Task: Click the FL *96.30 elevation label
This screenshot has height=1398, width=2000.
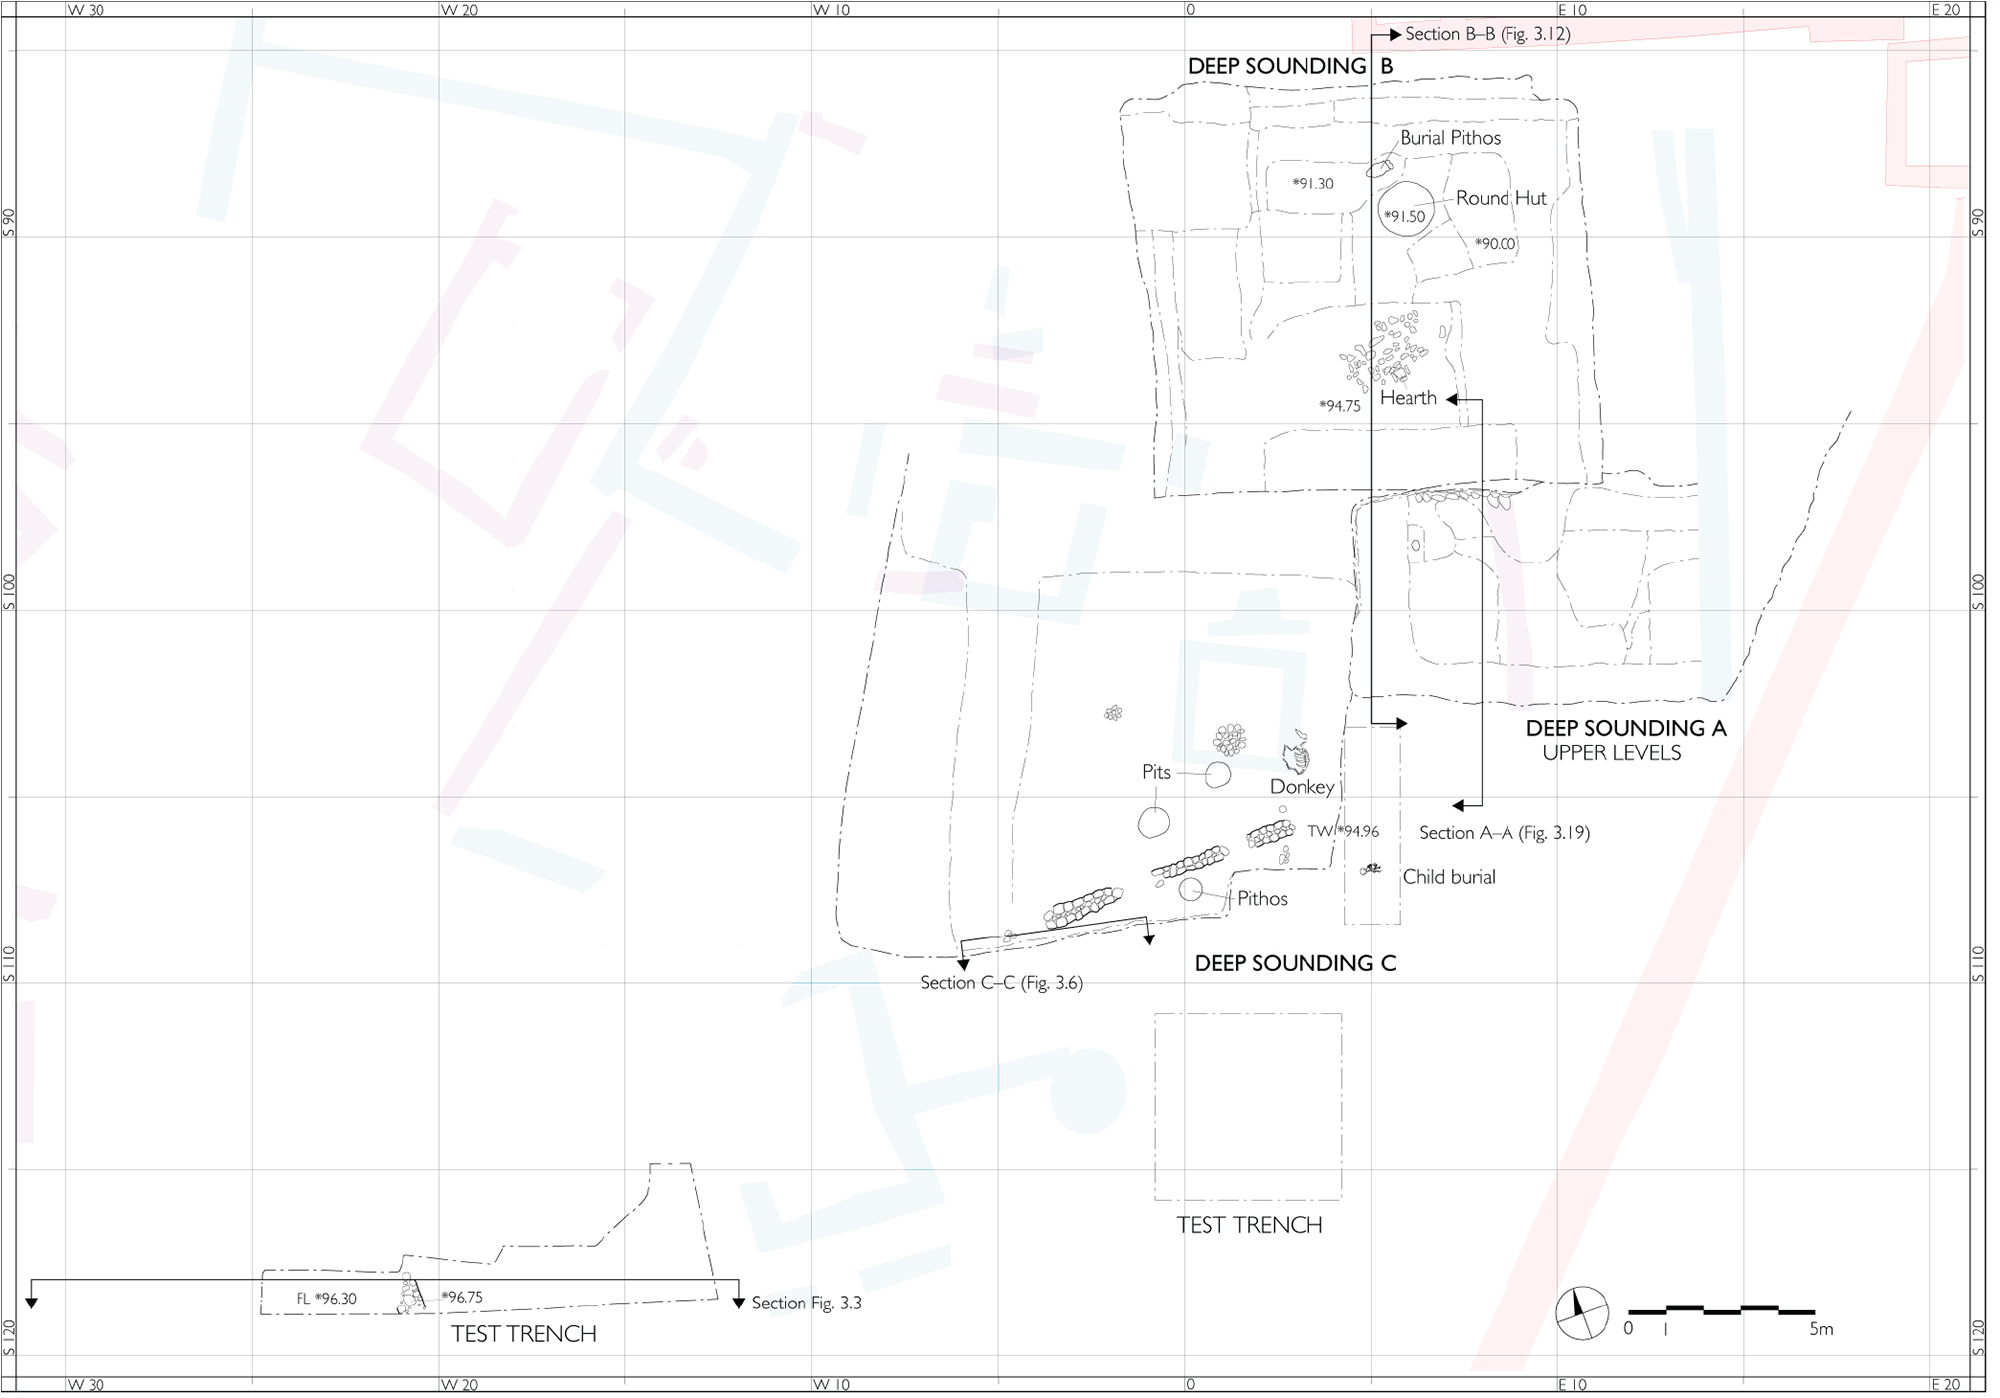Action: pos(326,1299)
